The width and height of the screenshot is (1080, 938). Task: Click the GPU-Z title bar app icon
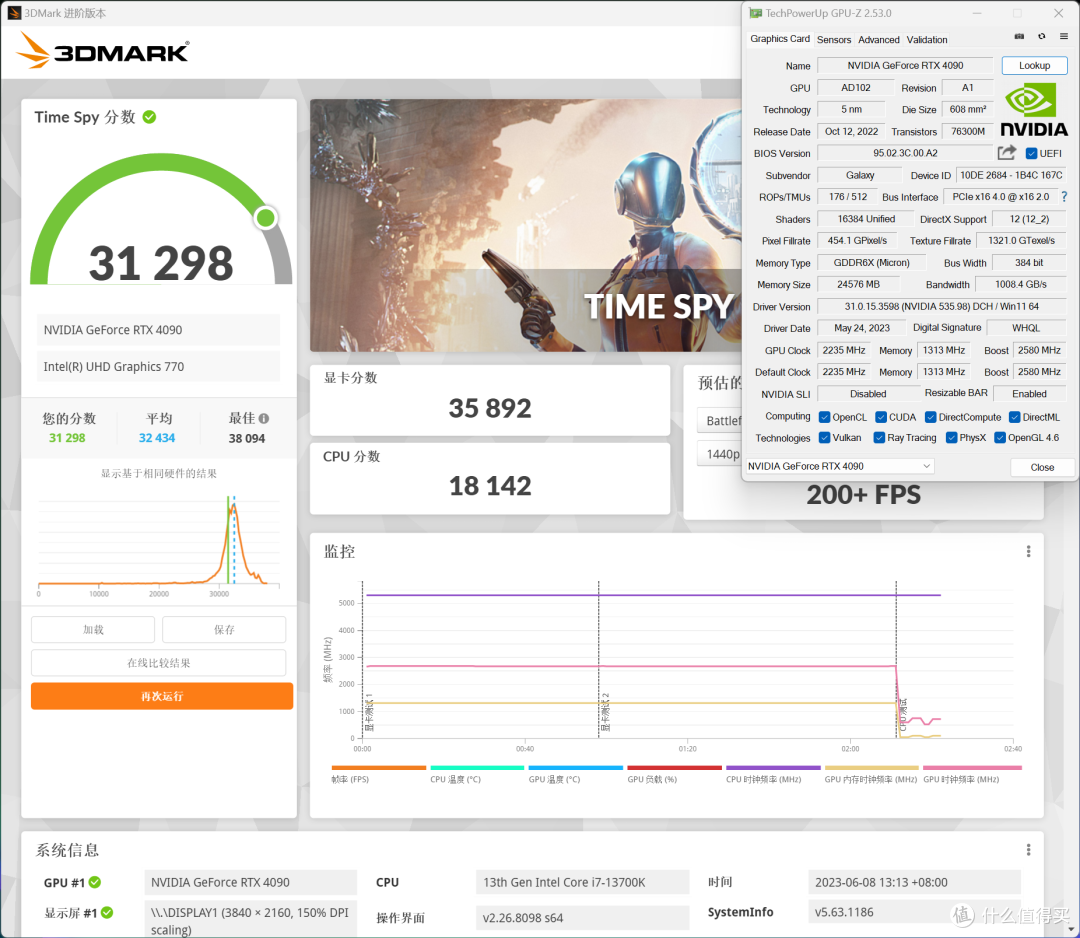point(756,13)
